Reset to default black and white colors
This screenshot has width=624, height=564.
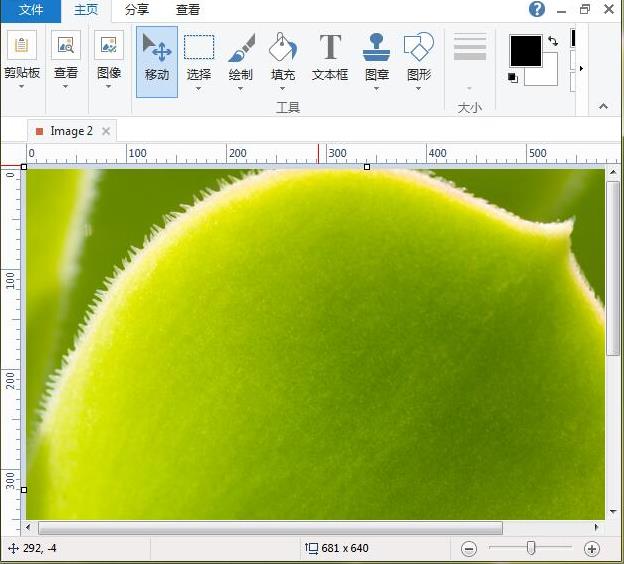pos(513,78)
